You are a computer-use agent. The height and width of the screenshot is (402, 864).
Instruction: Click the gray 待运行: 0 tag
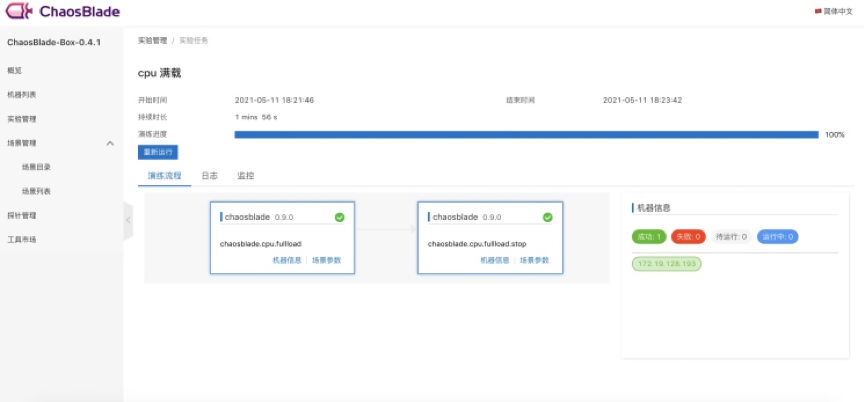tap(731, 237)
